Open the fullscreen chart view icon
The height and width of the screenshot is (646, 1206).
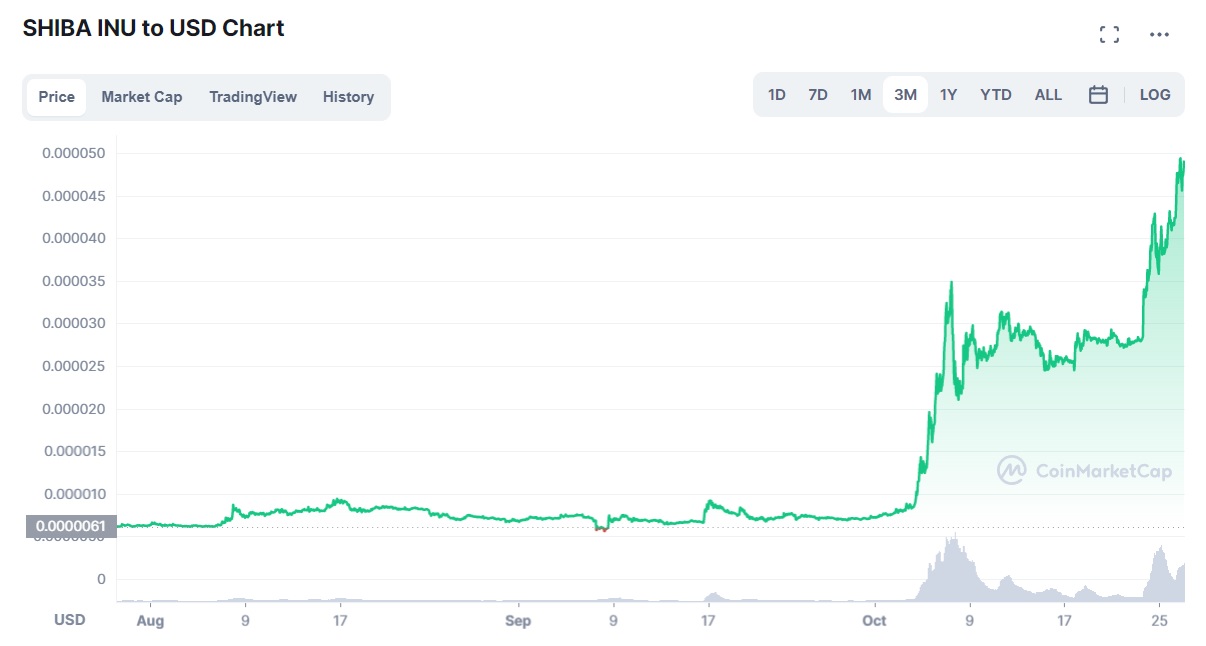(1109, 35)
